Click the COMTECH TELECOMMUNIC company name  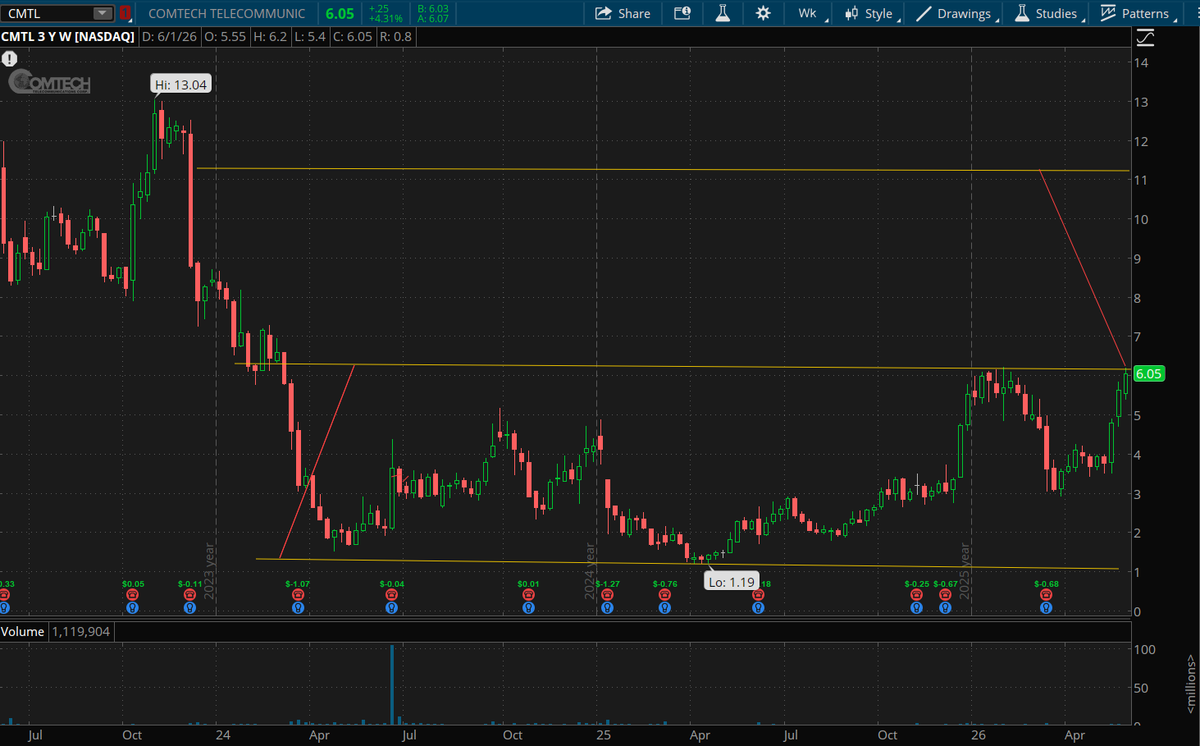[227, 13]
